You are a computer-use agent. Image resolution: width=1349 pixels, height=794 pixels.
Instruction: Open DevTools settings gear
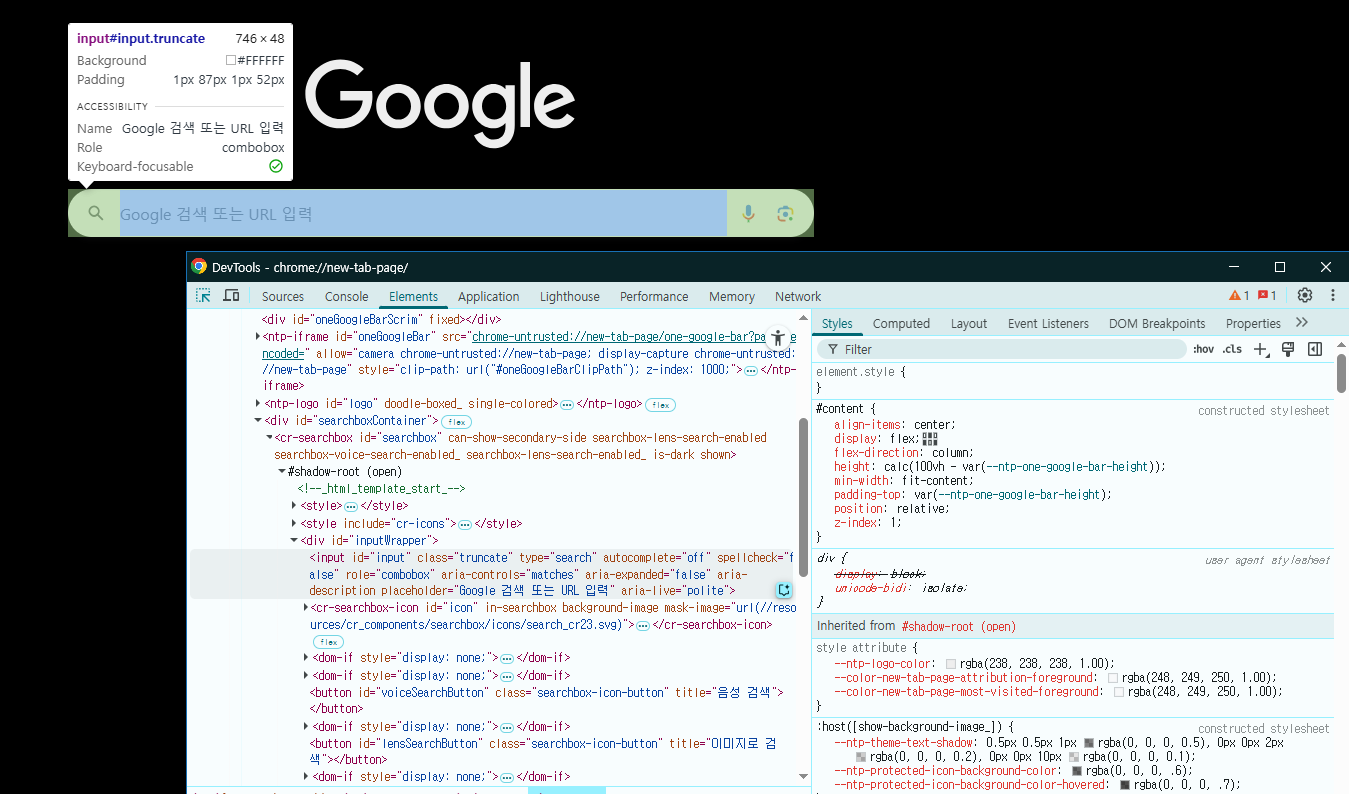[x=1305, y=296]
